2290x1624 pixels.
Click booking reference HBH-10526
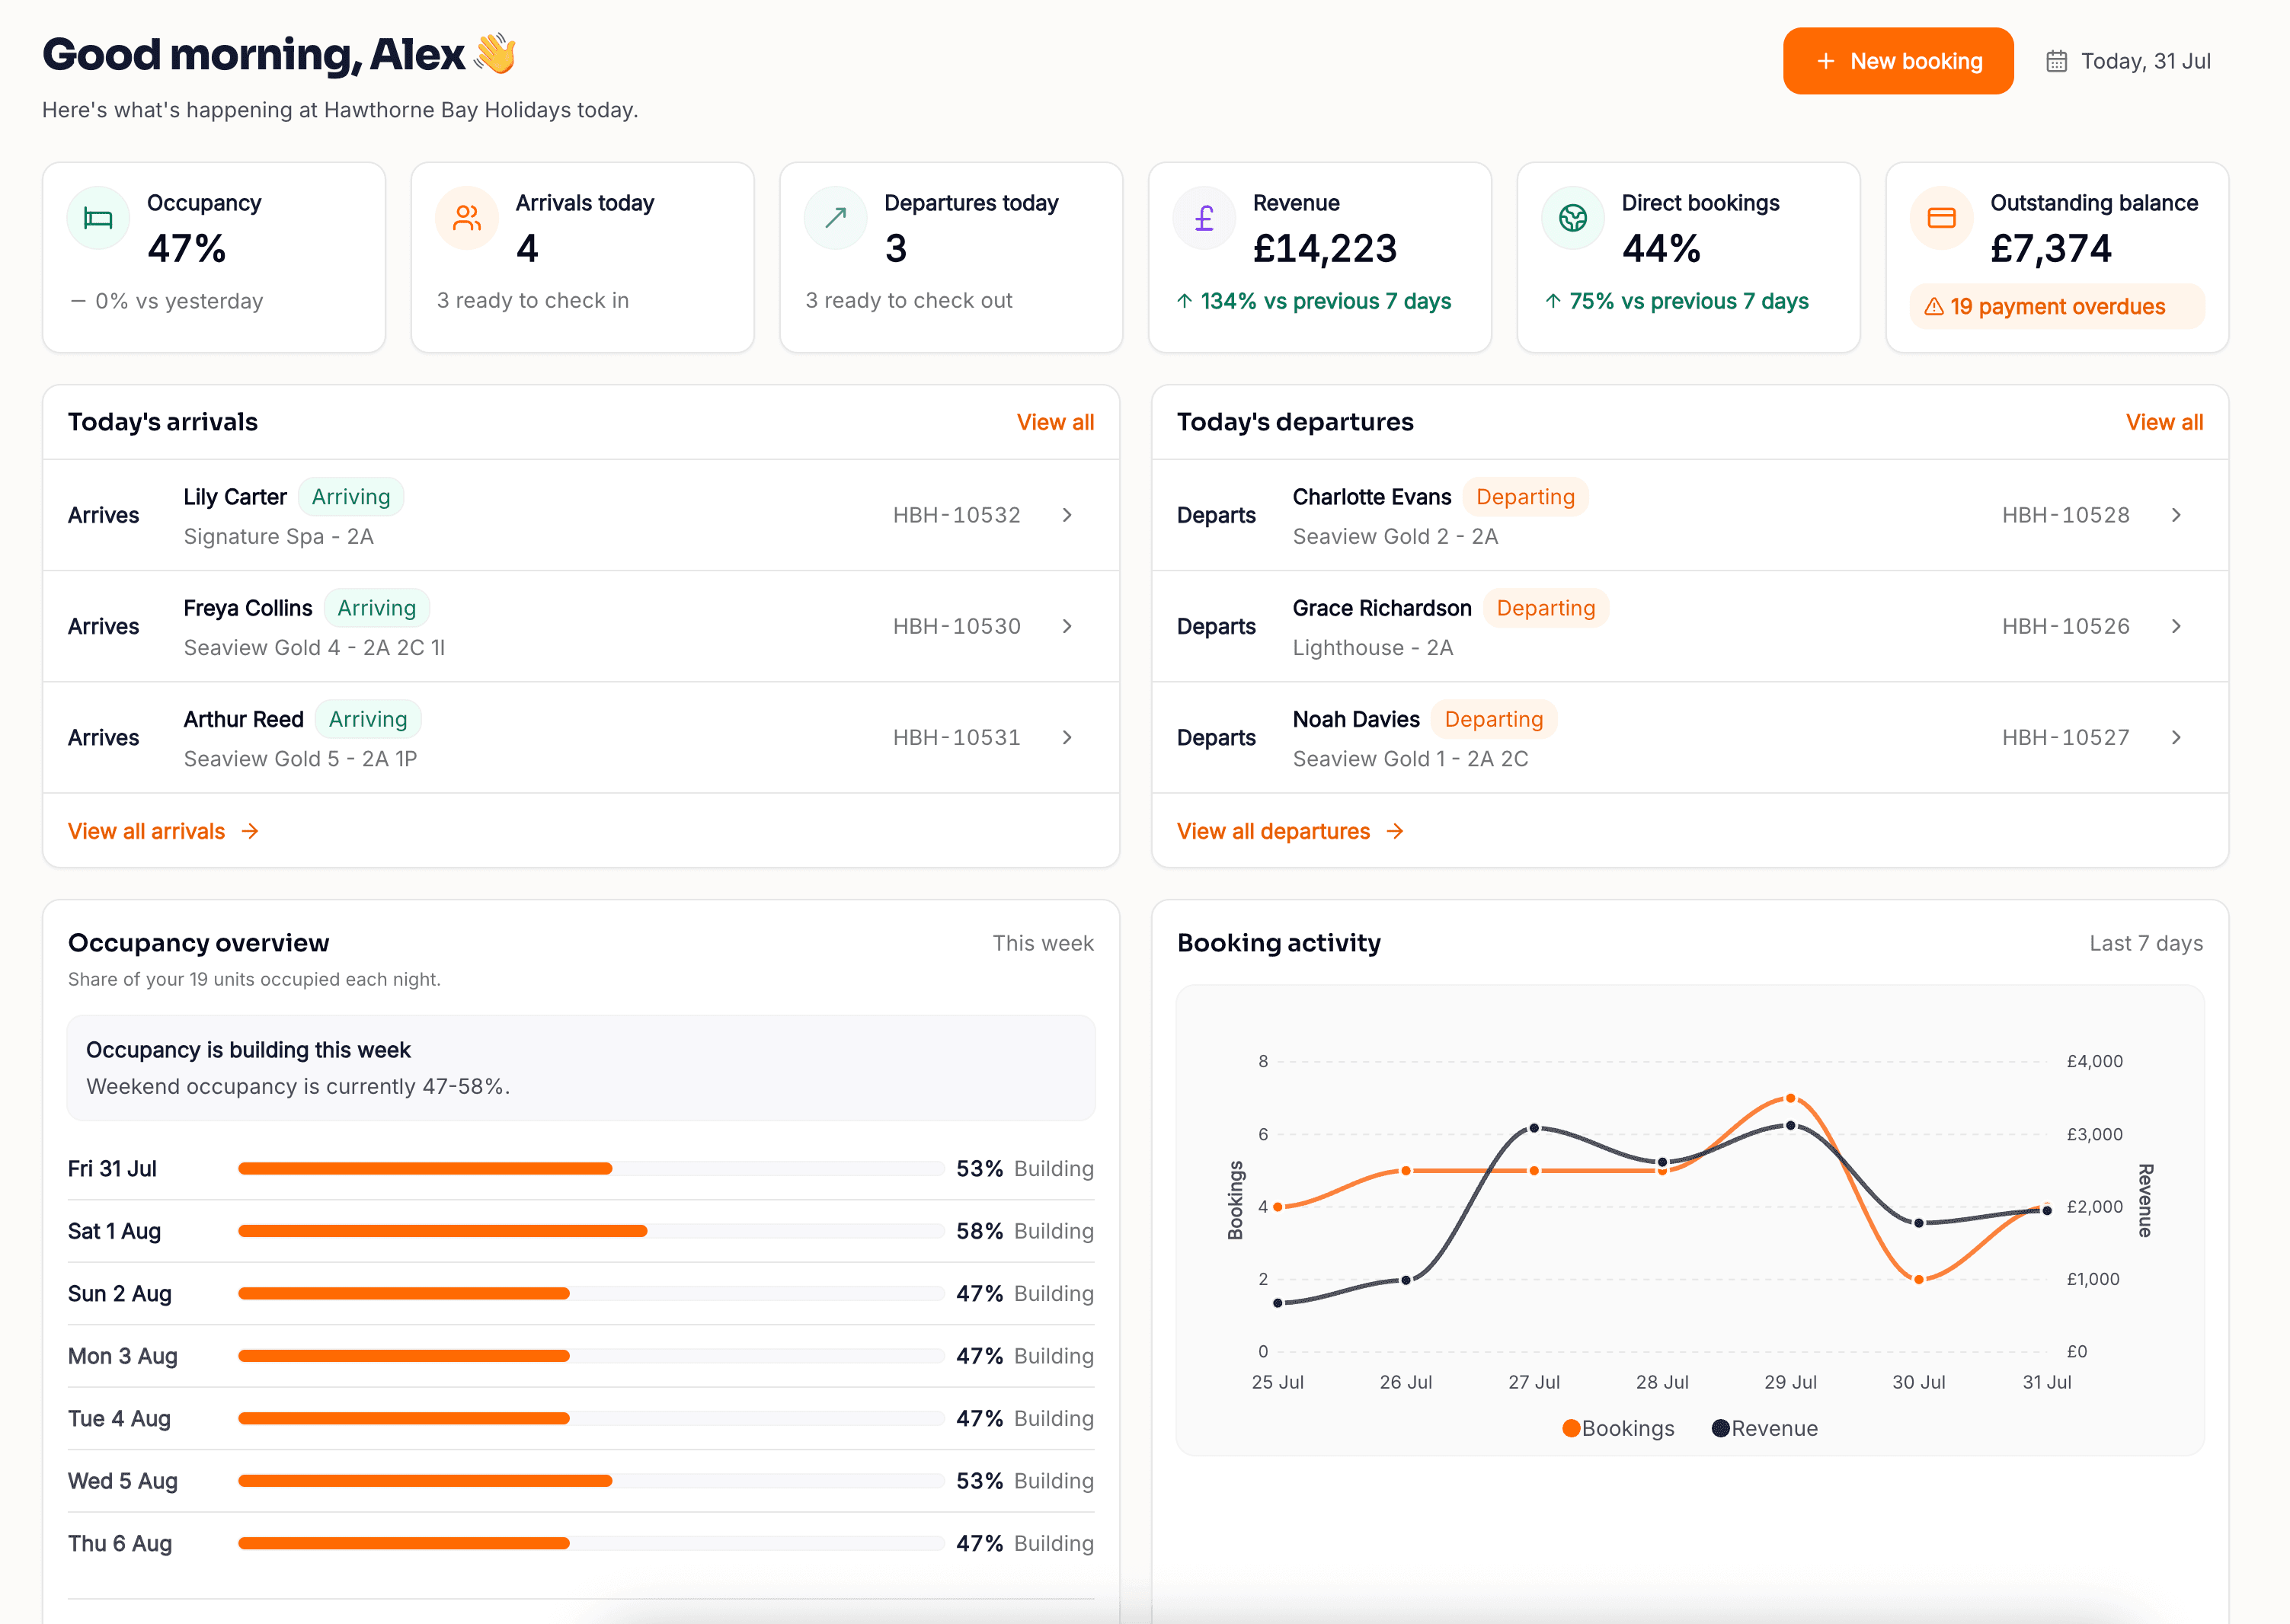coord(2066,626)
